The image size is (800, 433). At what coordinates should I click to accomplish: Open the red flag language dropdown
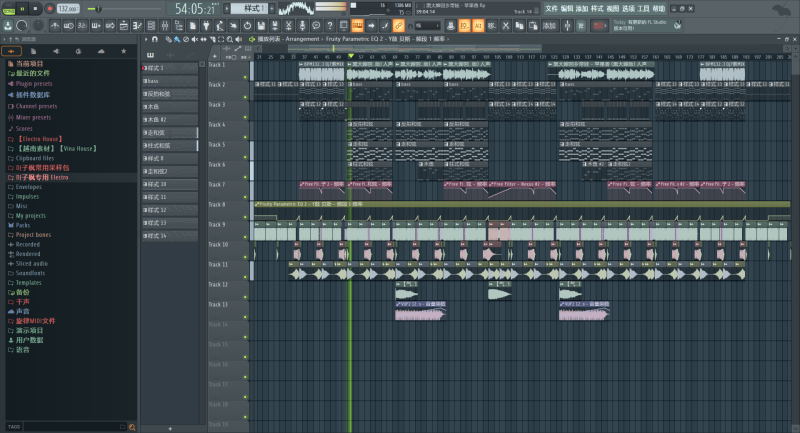point(598,26)
